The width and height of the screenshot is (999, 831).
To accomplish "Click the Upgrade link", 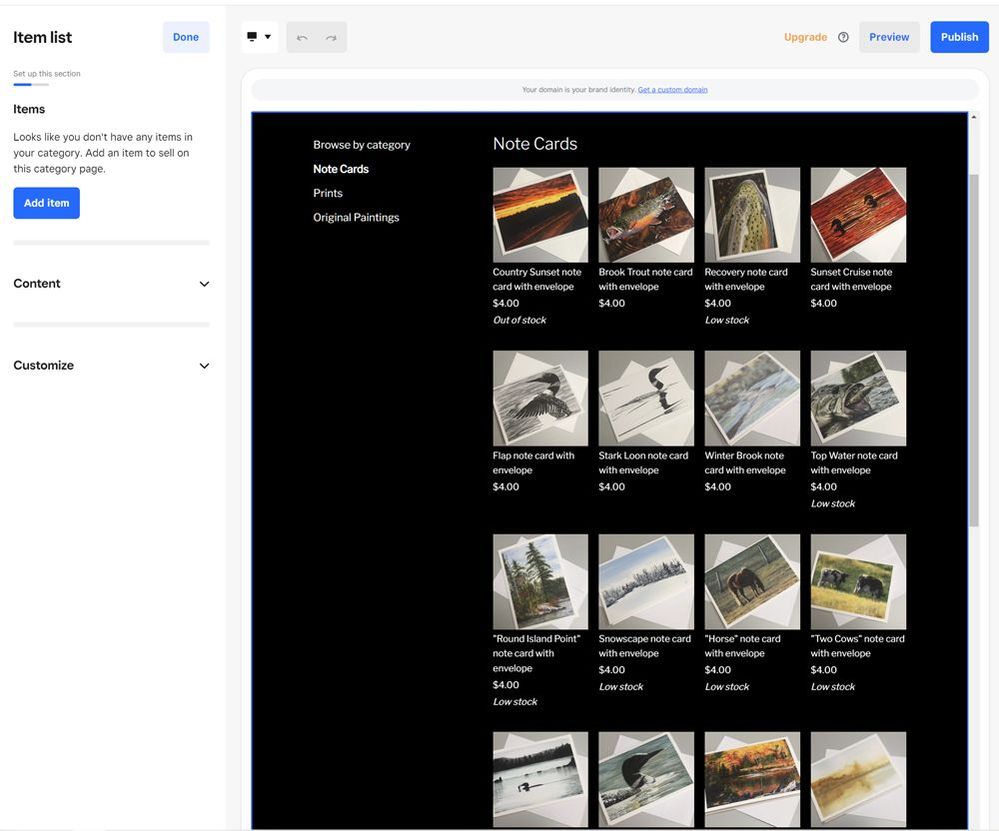I will (805, 37).
